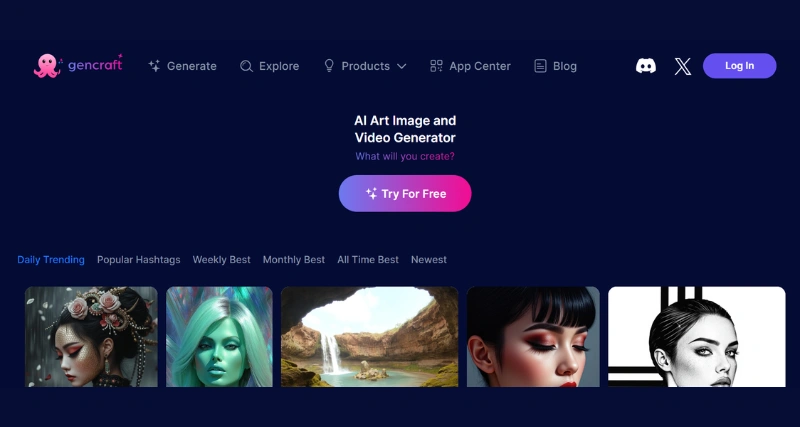Click the Generate sparkle icon
Image resolution: width=800 pixels, height=427 pixels.
click(154, 66)
